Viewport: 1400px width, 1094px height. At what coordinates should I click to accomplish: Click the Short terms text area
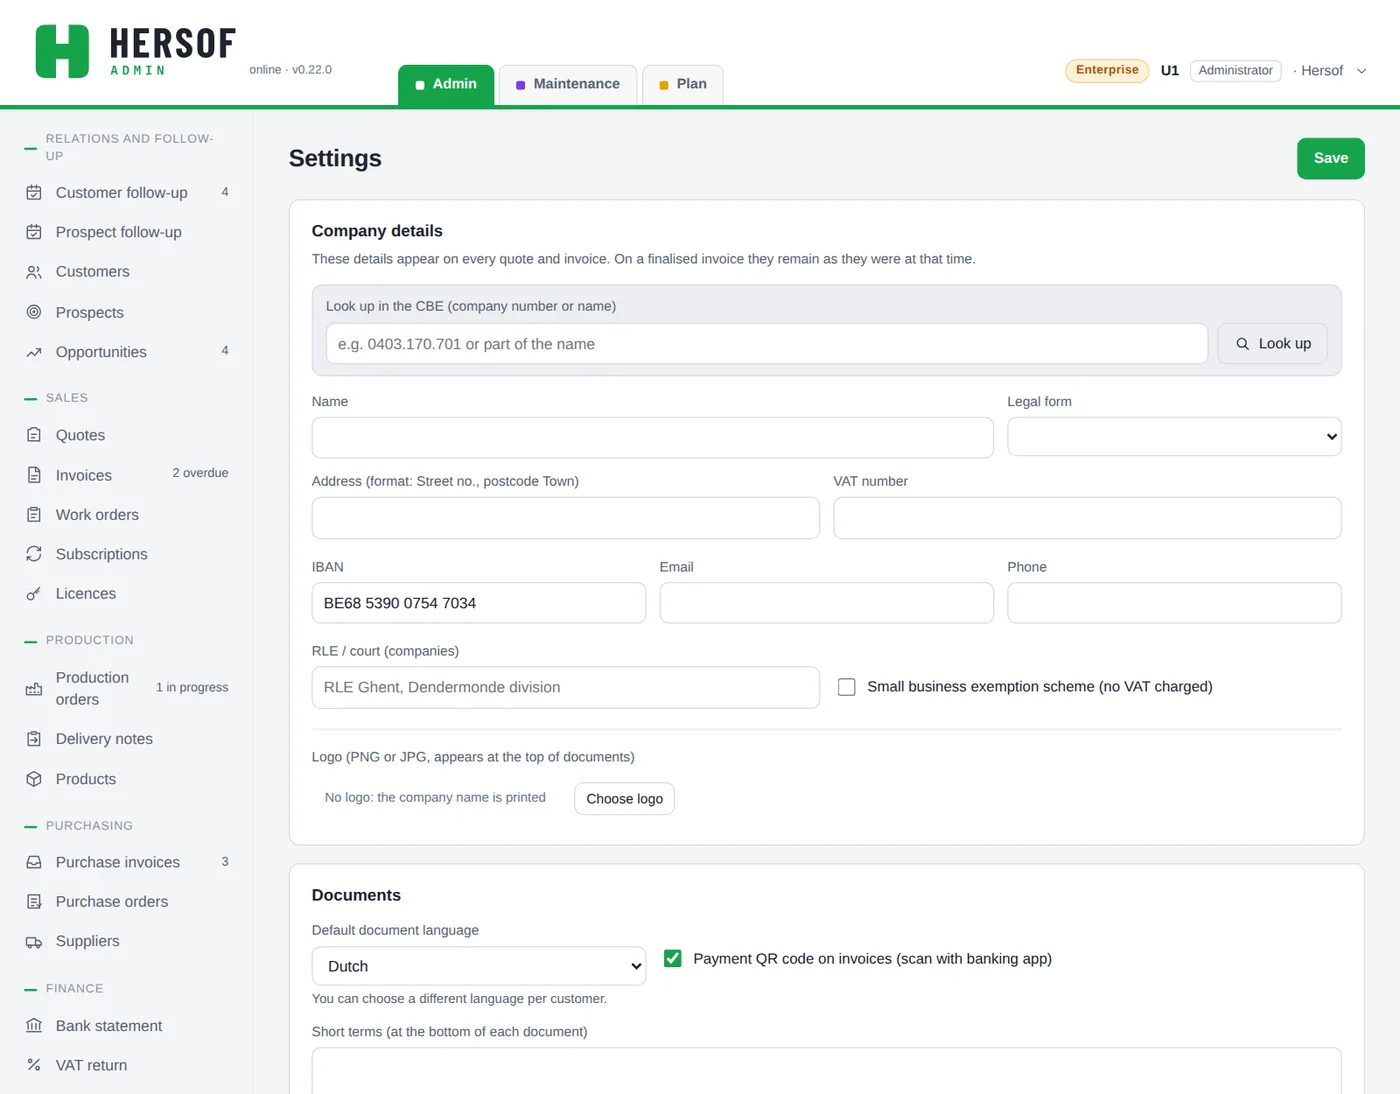pos(826,1071)
